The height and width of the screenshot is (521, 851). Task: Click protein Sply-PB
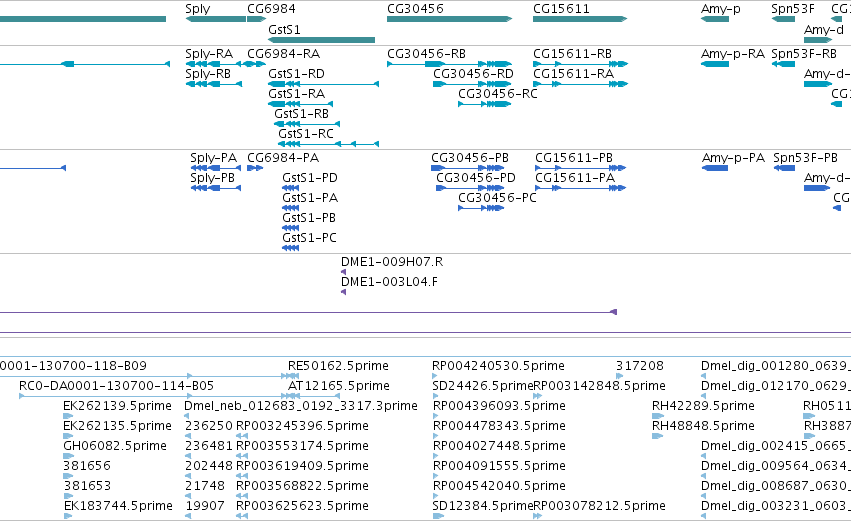point(212,178)
